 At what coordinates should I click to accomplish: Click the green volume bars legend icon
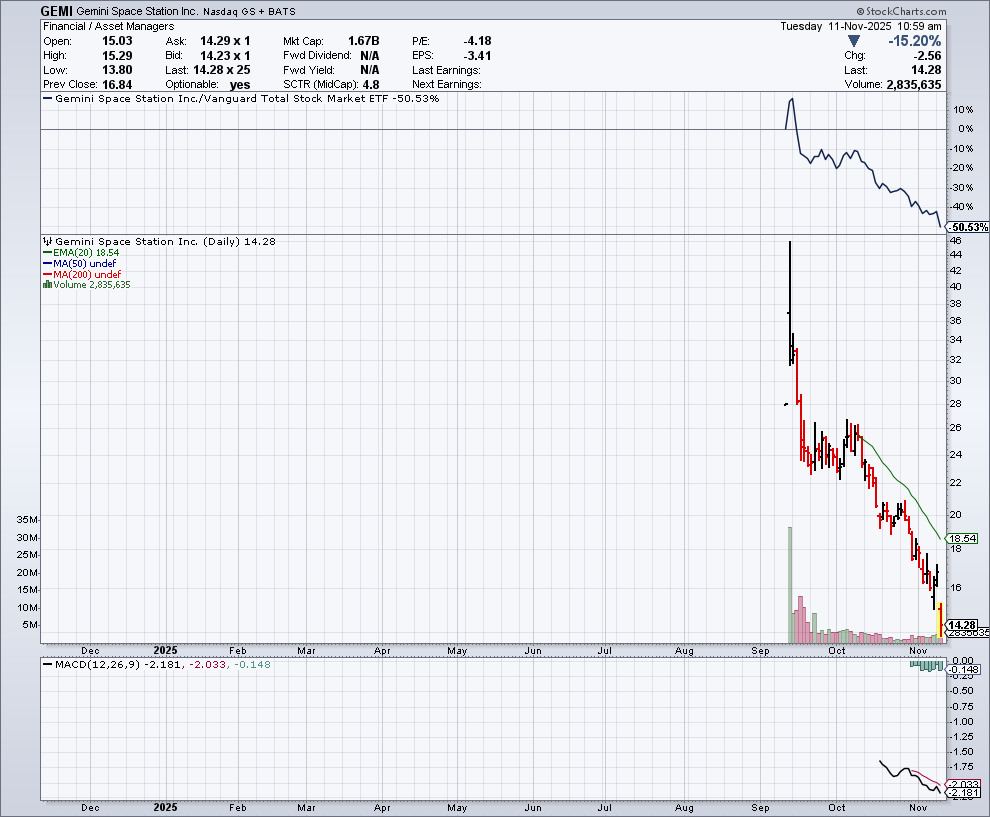tap(46, 285)
